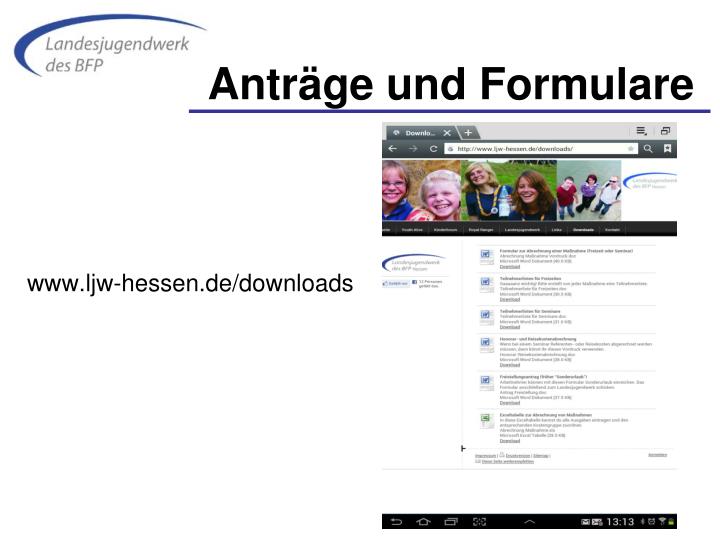
Task: Click the header banner Landesjugendwerk logo
Action: (x=650, y=182)
